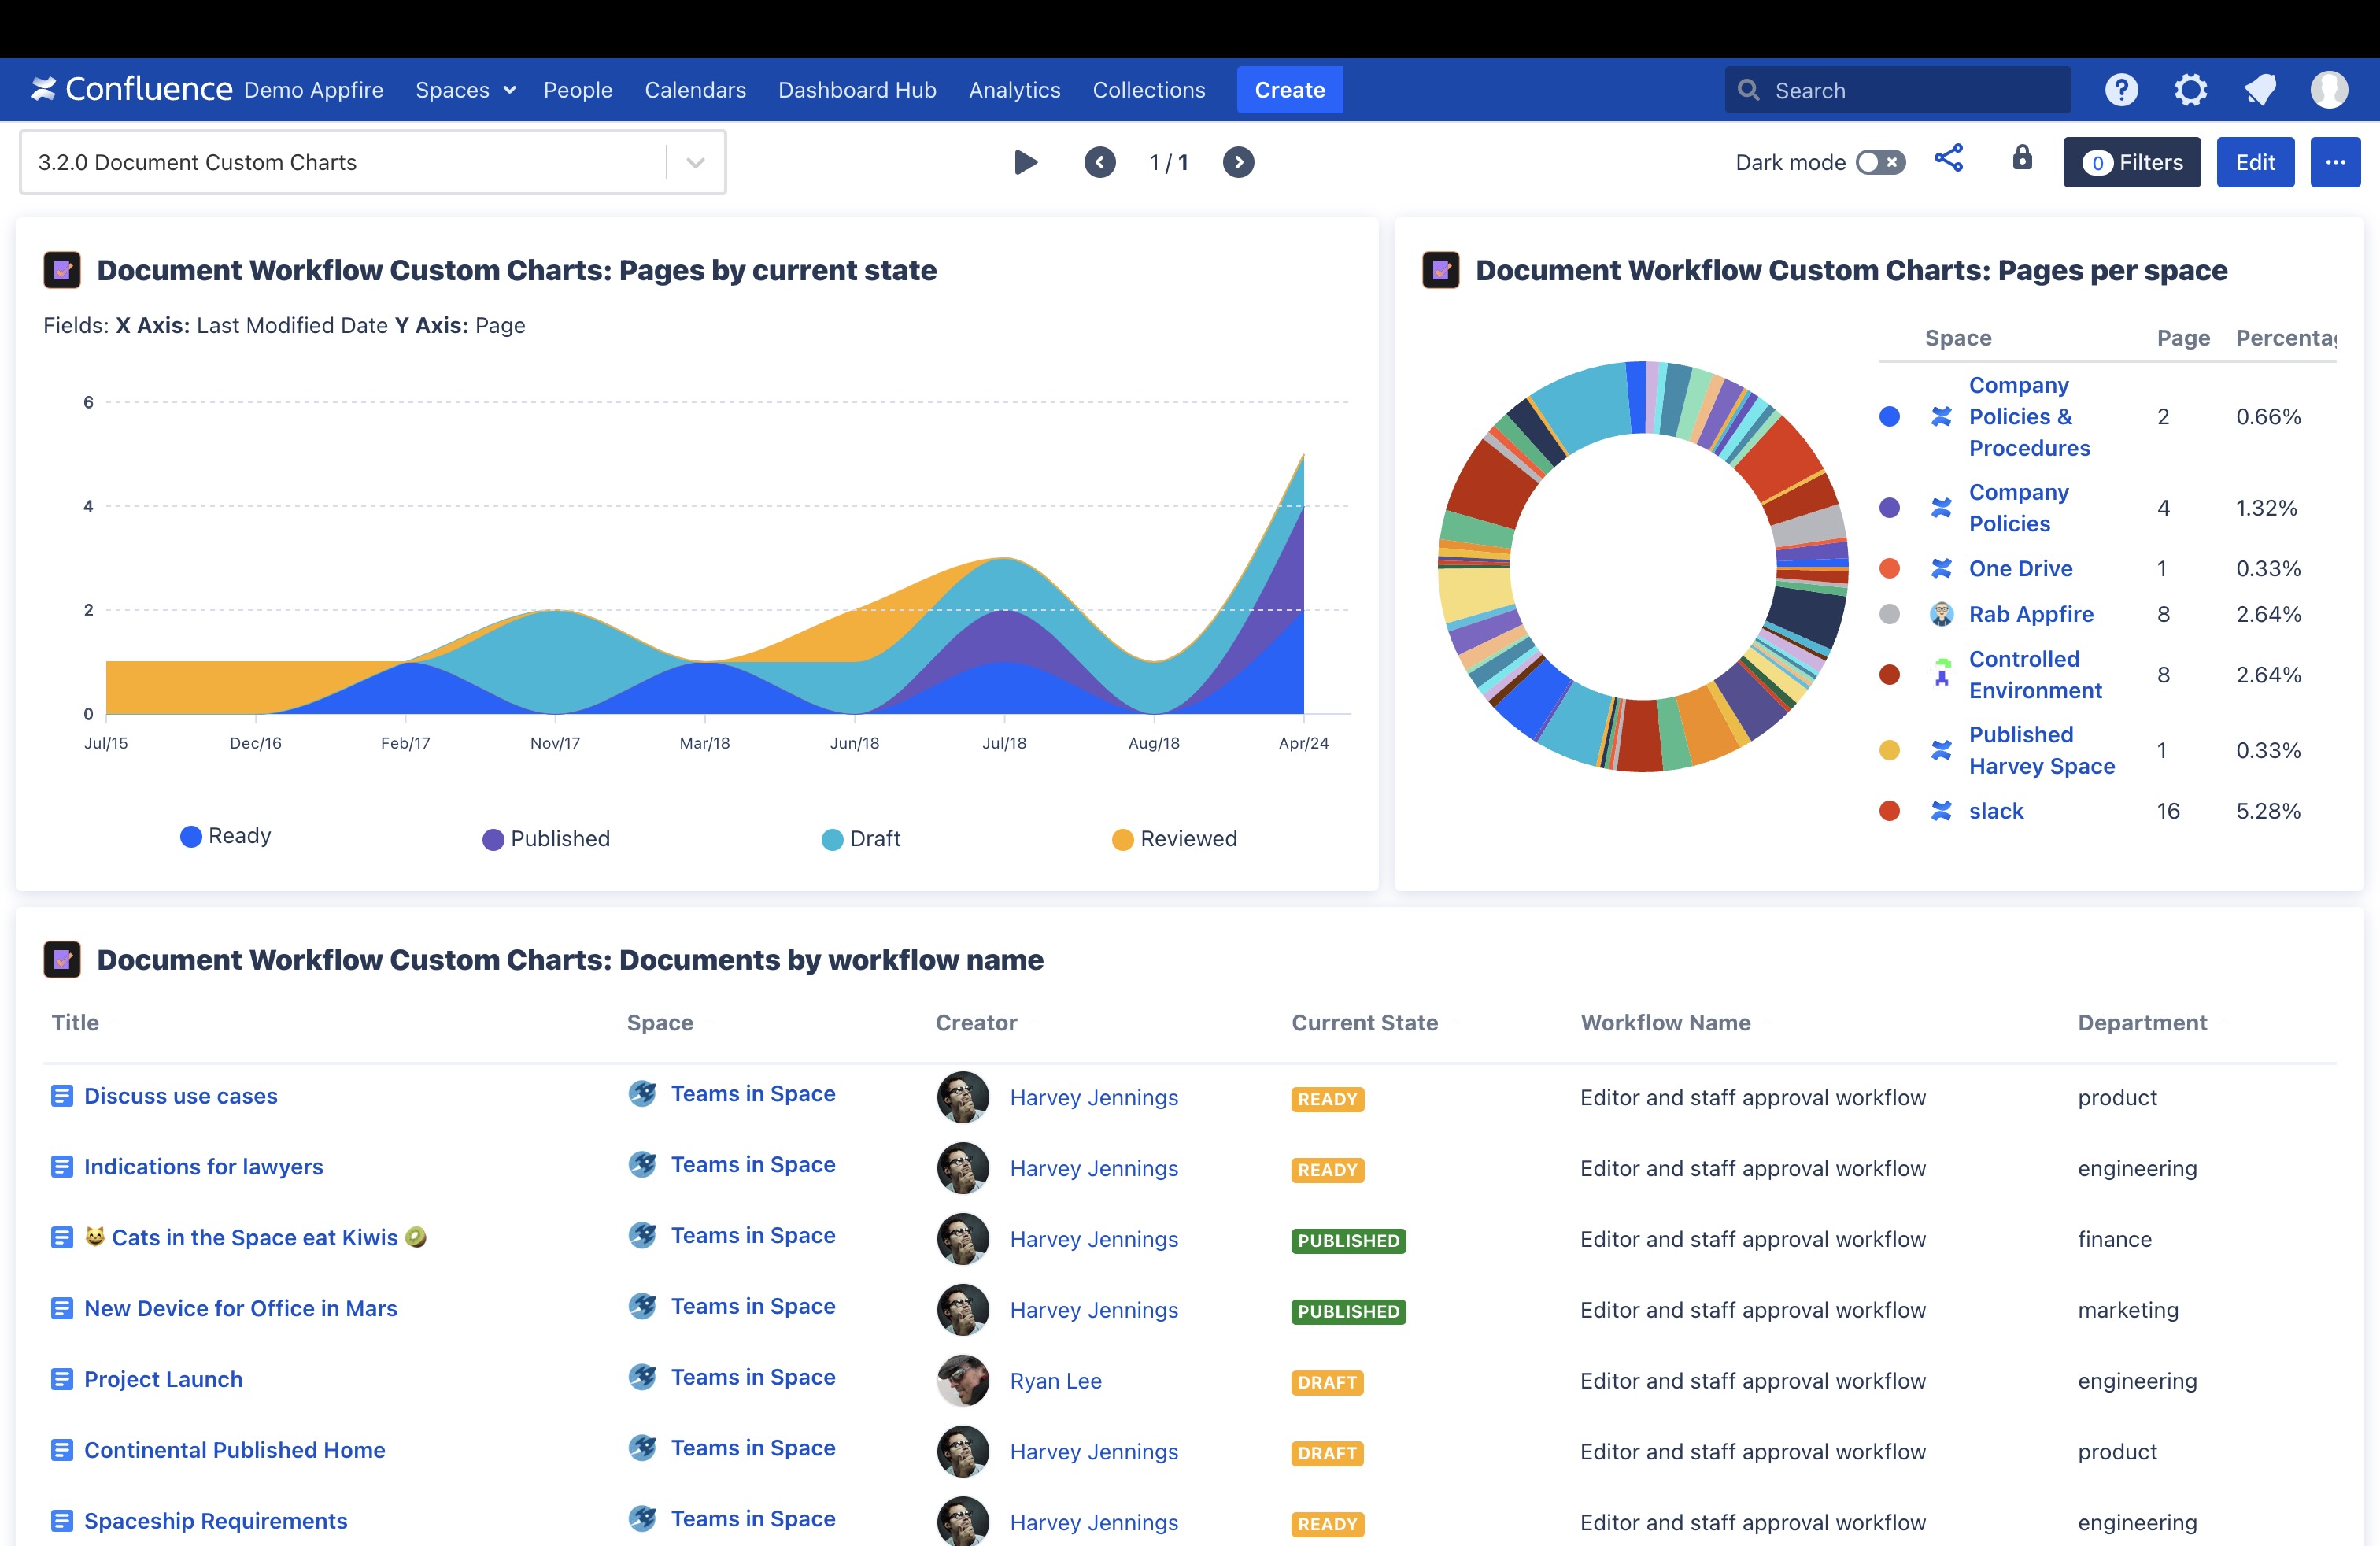2380x1546 pixels.
Task: Open the help question mark icon
Action: pos(2120,90)
